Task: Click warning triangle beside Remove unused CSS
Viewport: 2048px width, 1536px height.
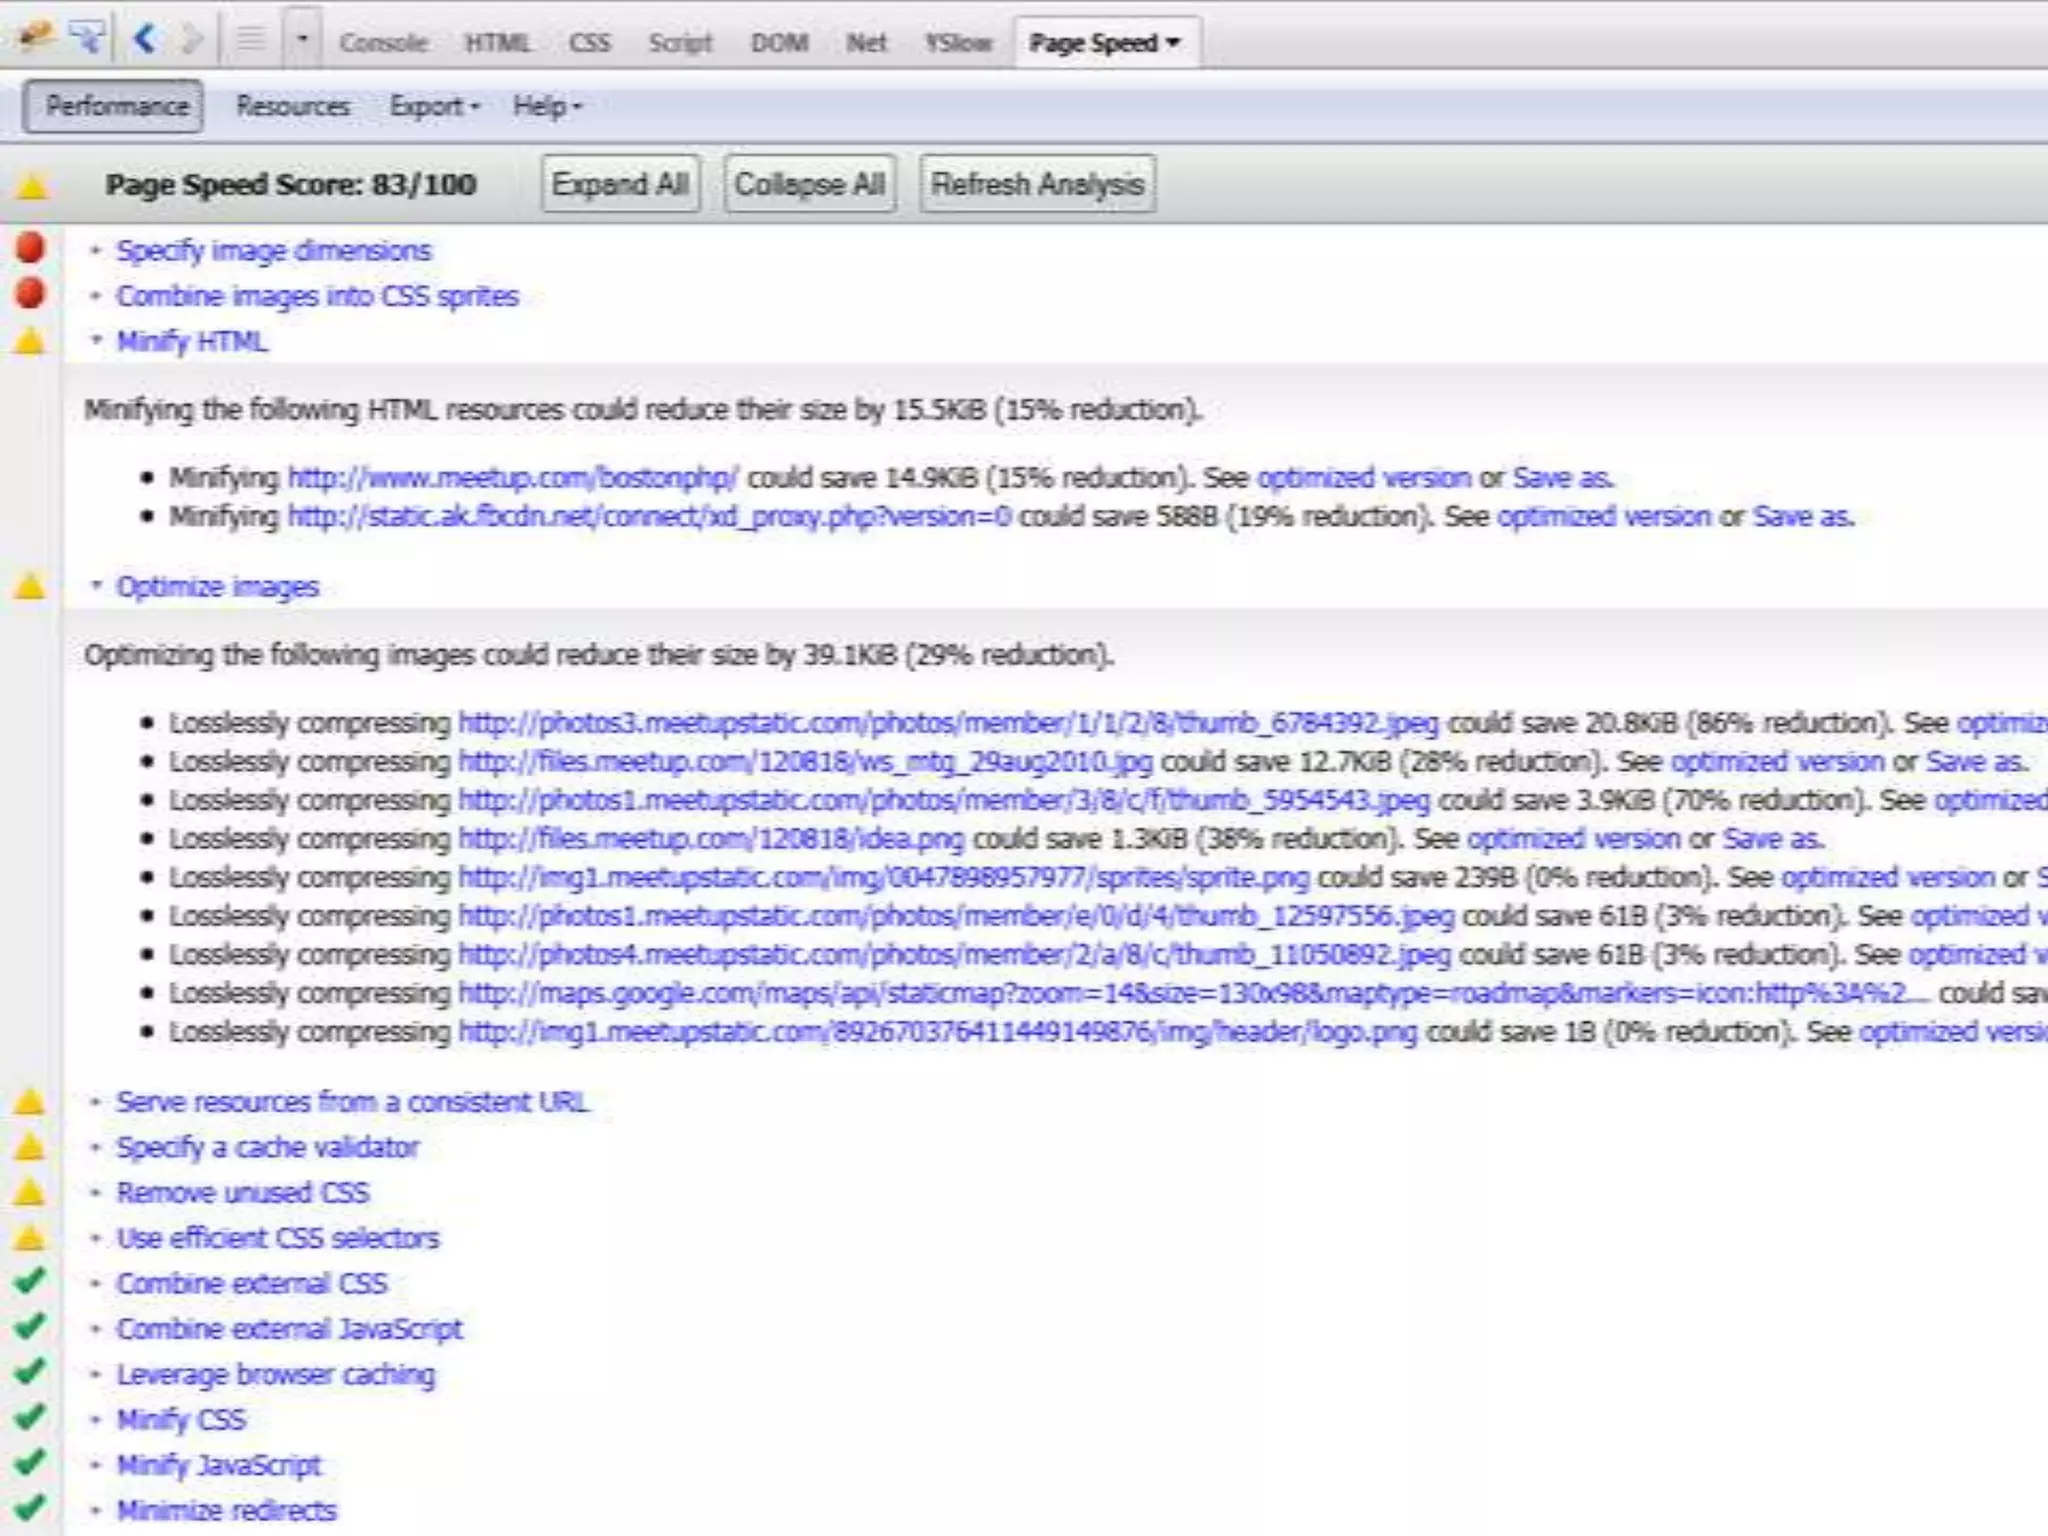Action: (30, 1192)
